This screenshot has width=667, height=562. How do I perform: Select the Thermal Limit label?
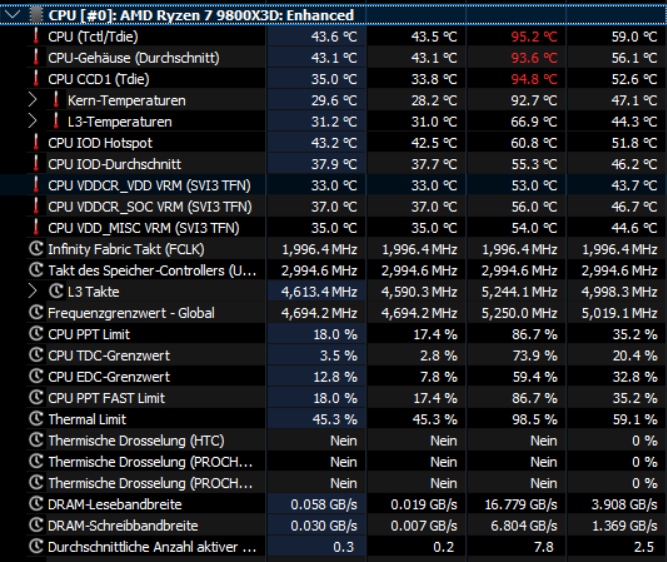(87, 419)
